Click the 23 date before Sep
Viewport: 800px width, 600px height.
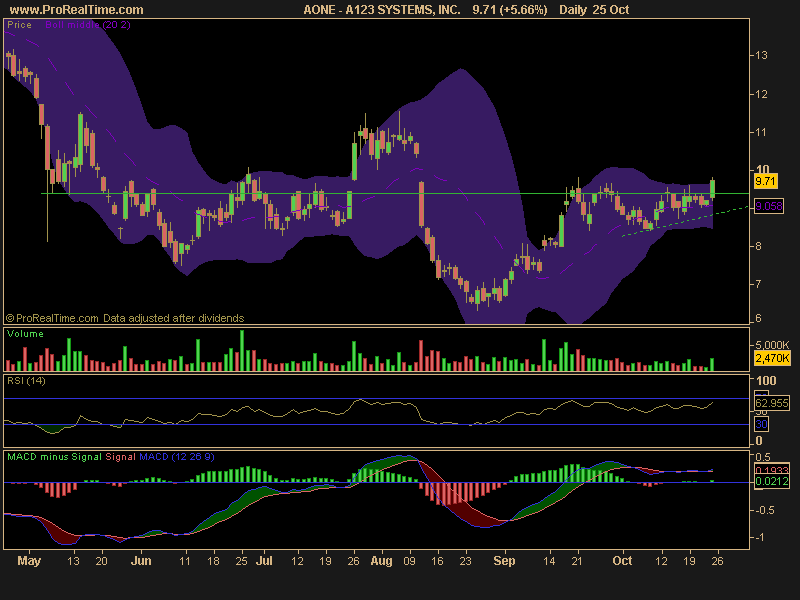[465, 561]
